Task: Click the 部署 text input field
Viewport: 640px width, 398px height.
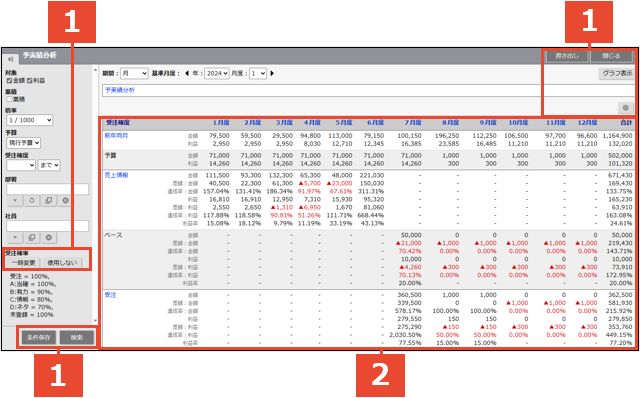Action: (x=47, y=189)
